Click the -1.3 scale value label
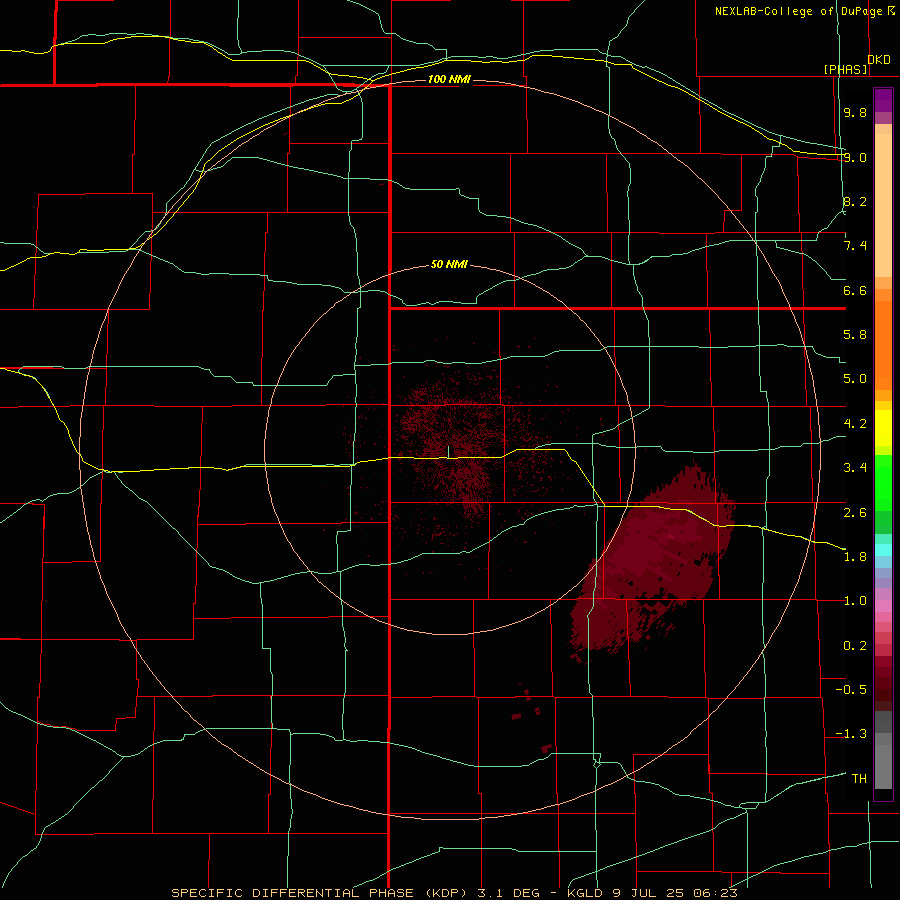 pos(851,734)
